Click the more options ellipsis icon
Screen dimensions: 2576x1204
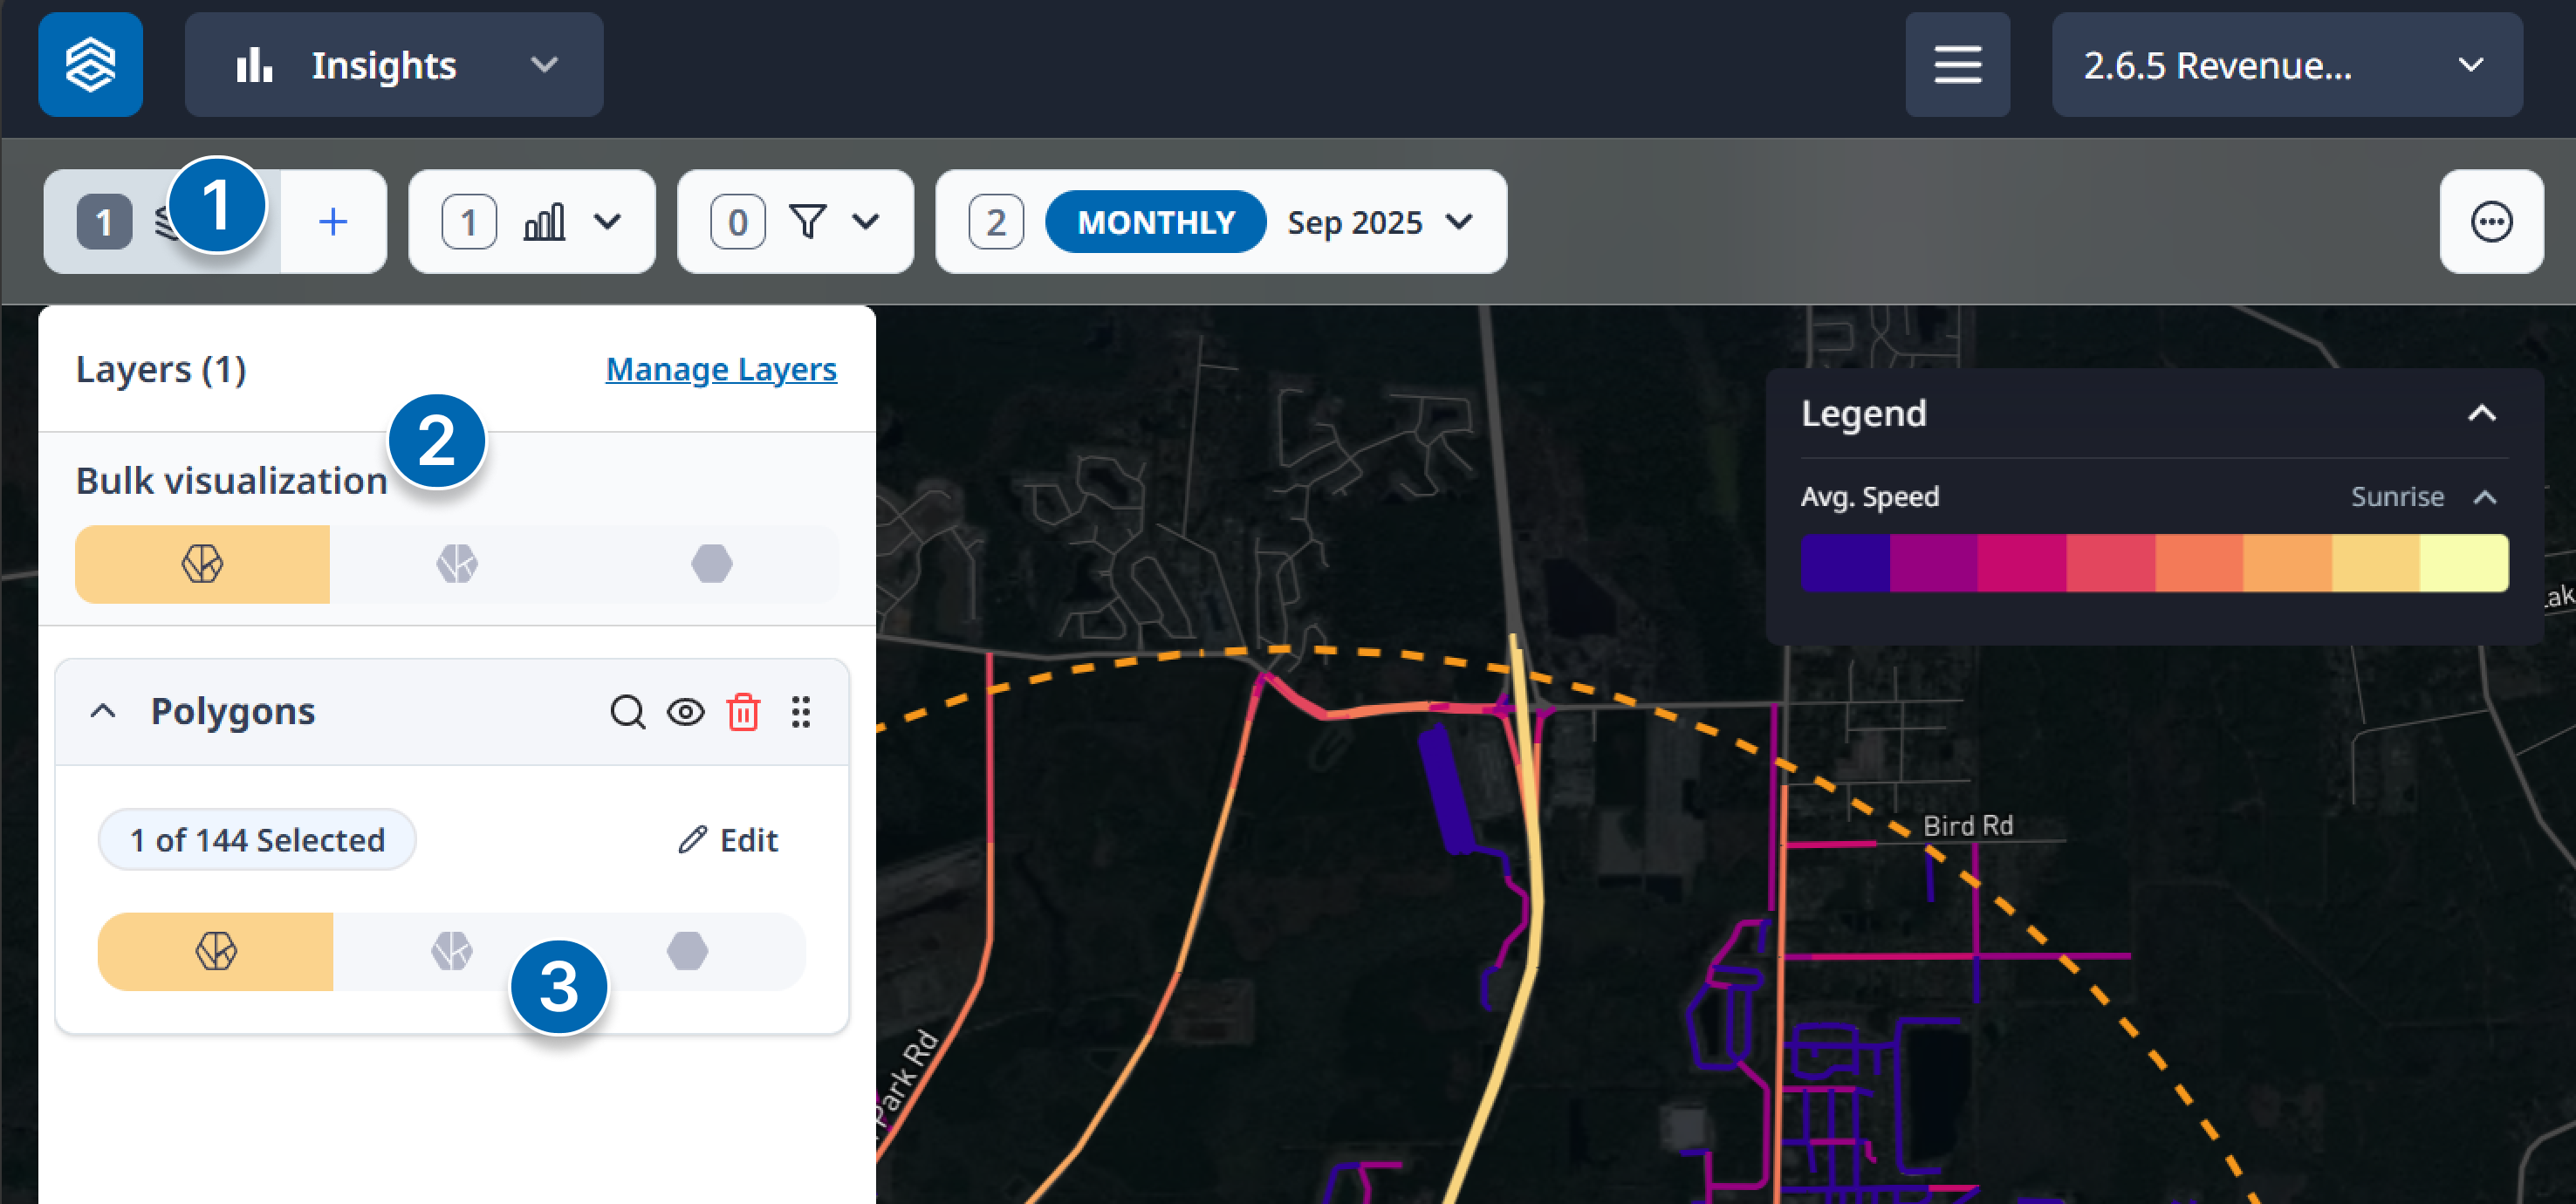[x=2490, y=221]
